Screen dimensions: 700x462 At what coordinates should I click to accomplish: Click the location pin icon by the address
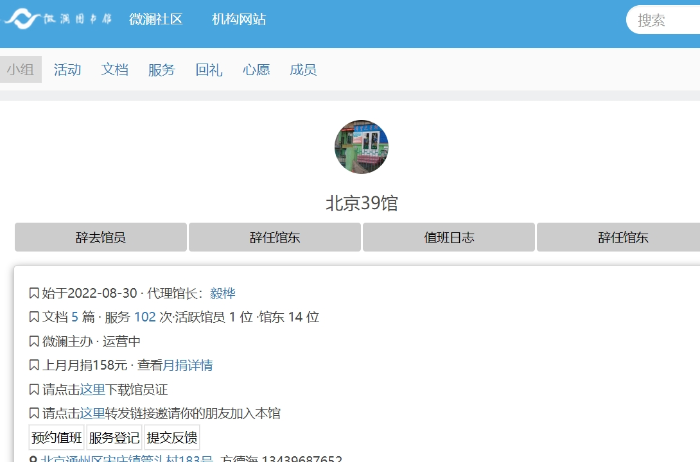point(34,460)
